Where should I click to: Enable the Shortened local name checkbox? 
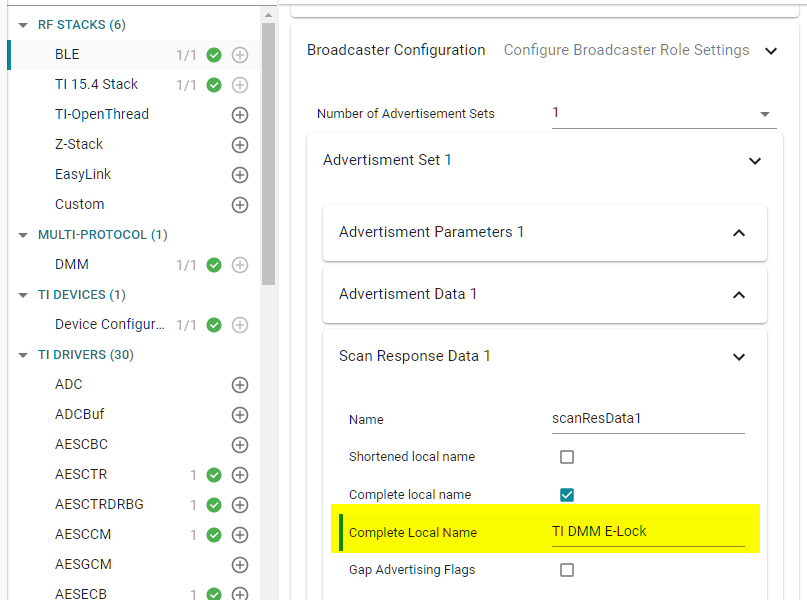click(567, 457)
